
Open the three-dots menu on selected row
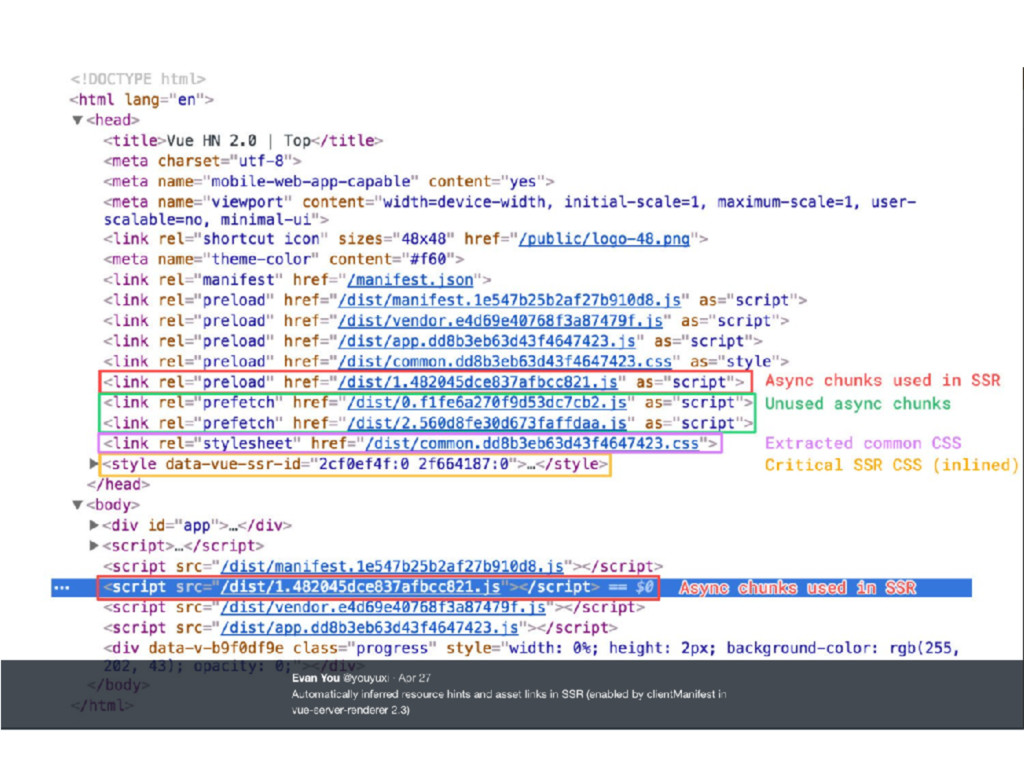coord(61,588)
